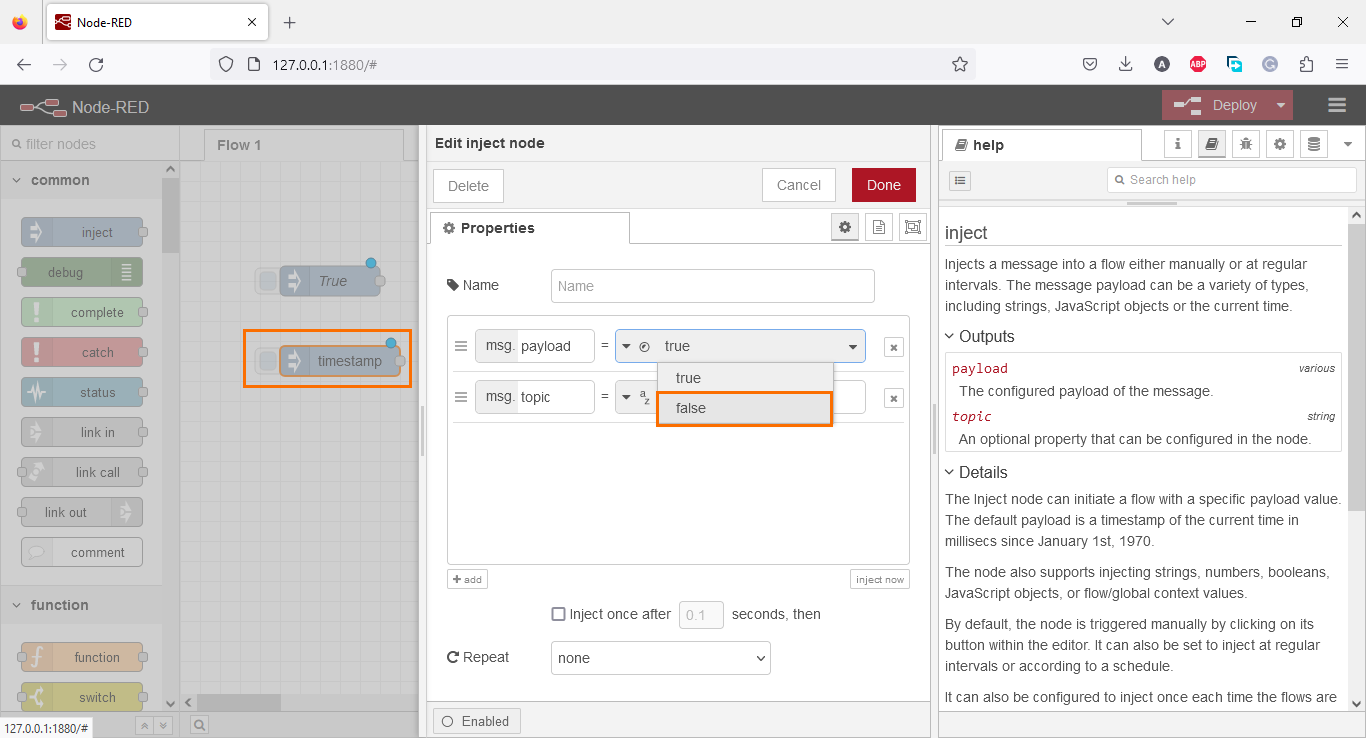
Task: Select the timestamp node on canvas
Action: click(340, 361)
